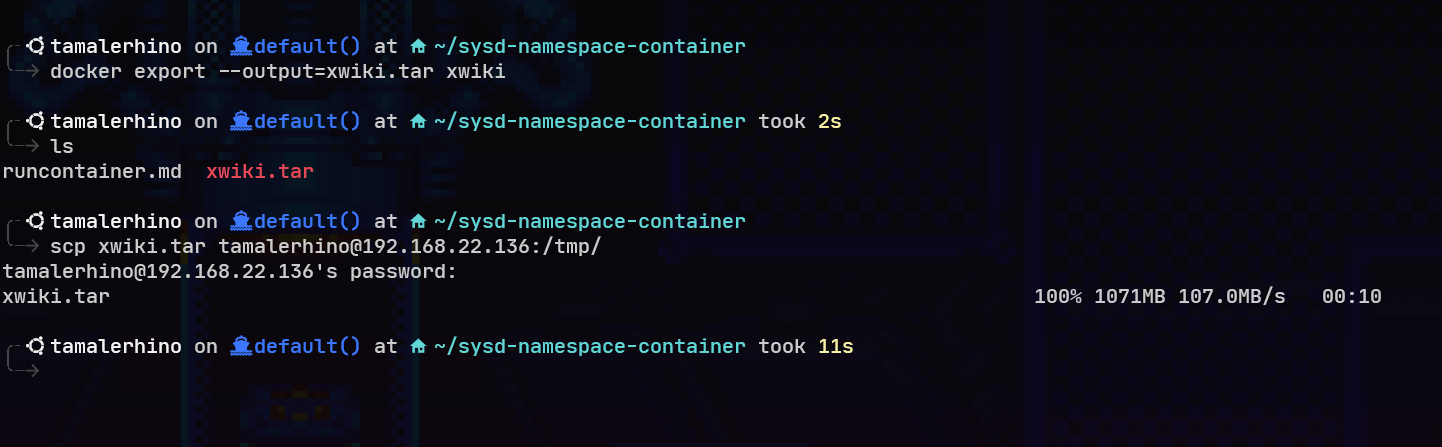Click the 100% transfer progress indicator
This screenshot has height=447, width=1442.
tap(1058, 297)
